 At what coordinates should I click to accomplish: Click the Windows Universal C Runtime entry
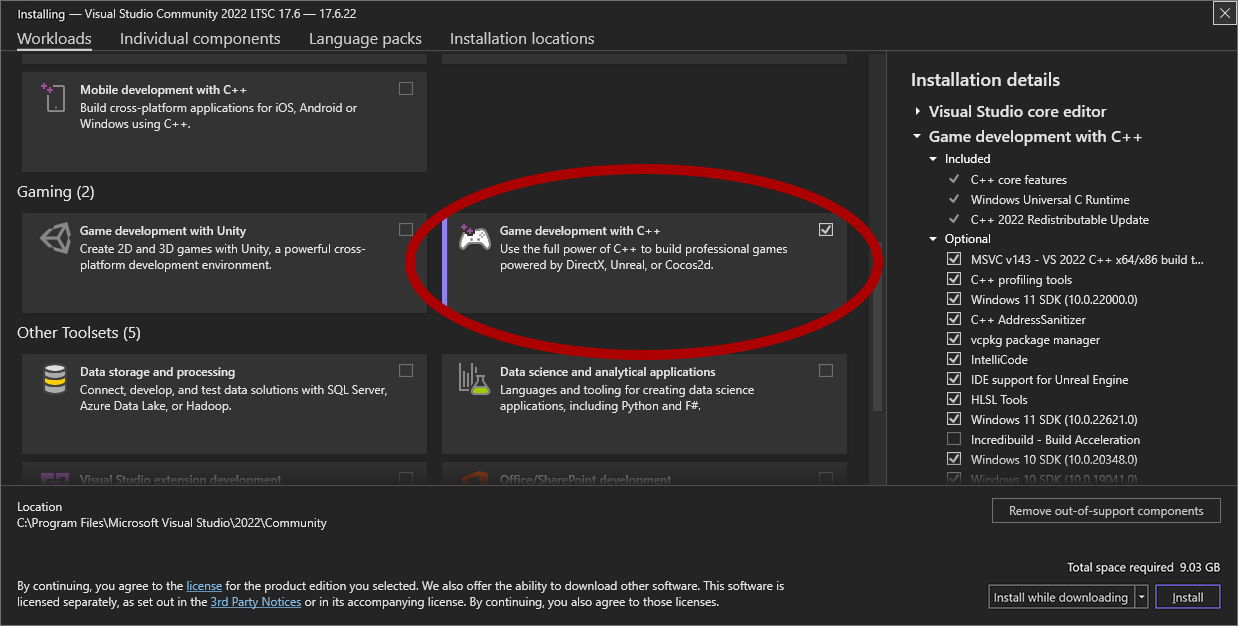(x=1050, y=200)
